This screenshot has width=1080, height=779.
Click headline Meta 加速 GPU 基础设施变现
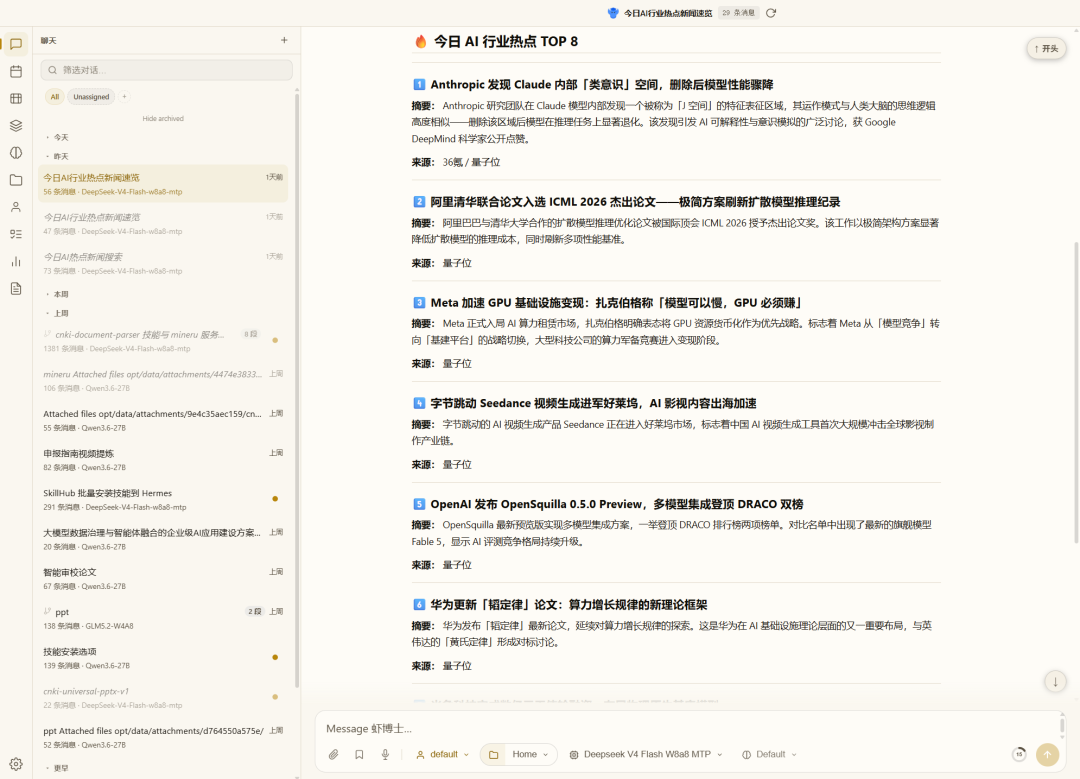pos(616,303)
